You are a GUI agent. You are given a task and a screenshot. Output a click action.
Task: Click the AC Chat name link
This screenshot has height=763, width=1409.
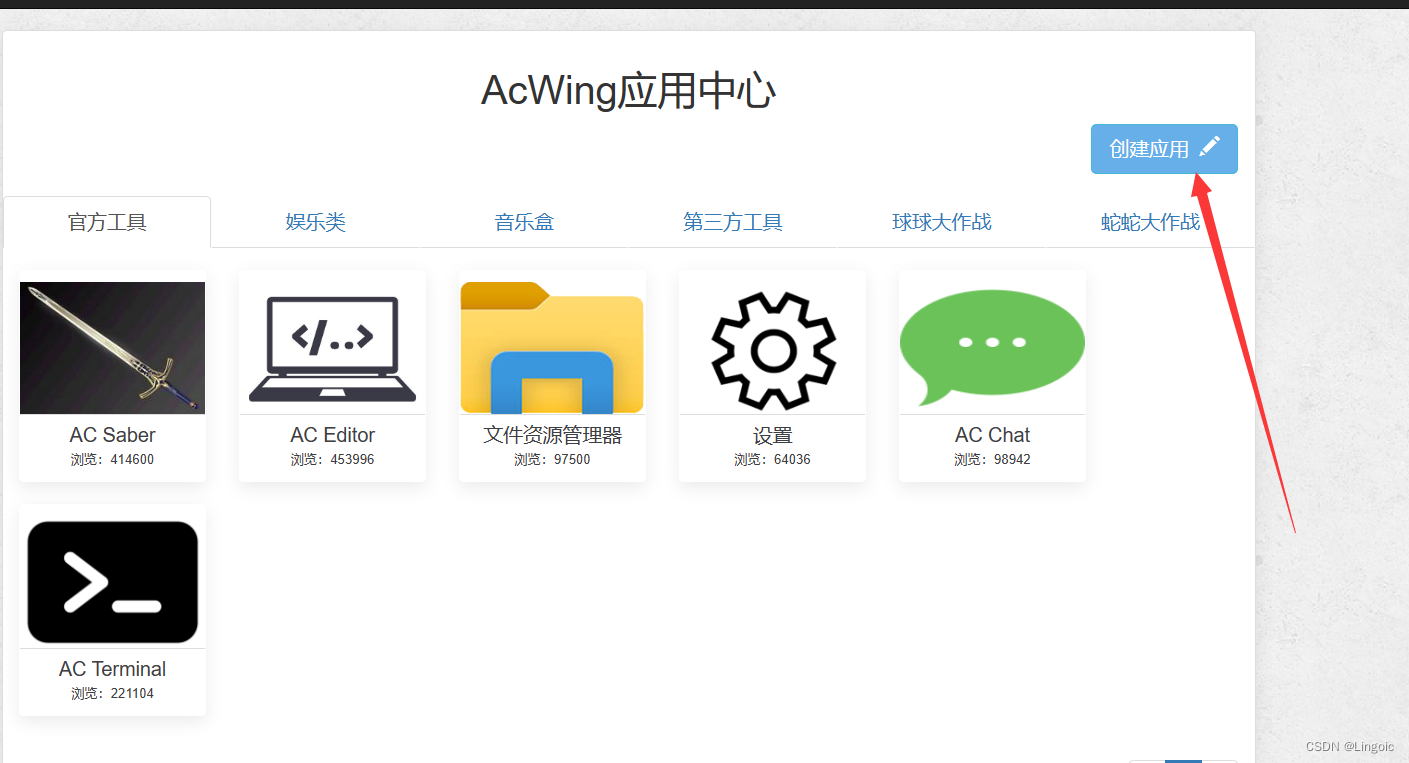[992, 434]
